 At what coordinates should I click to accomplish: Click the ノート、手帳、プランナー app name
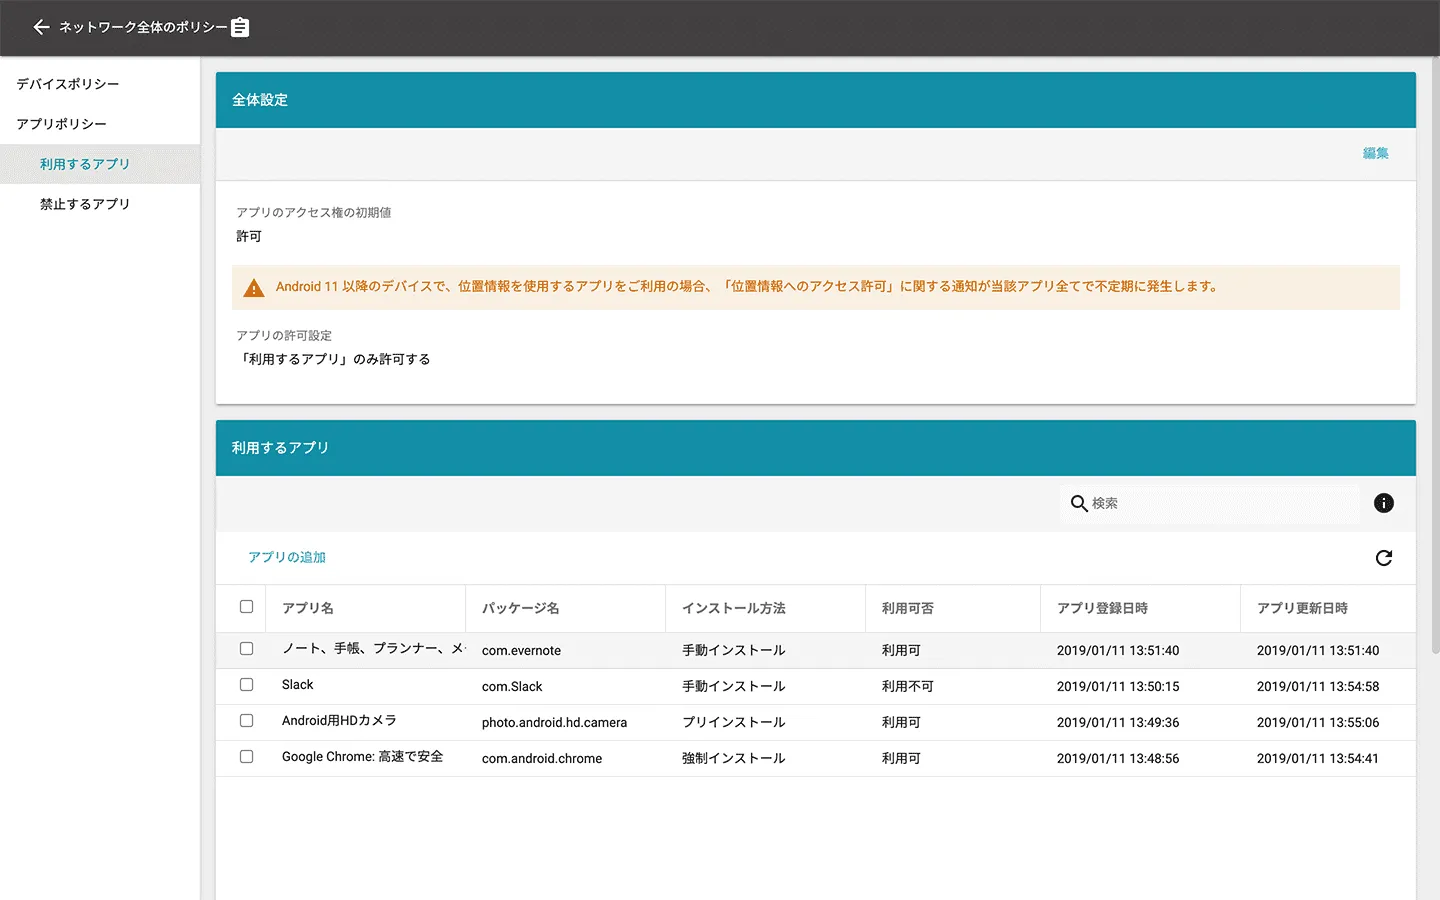(x=374, y=648)
